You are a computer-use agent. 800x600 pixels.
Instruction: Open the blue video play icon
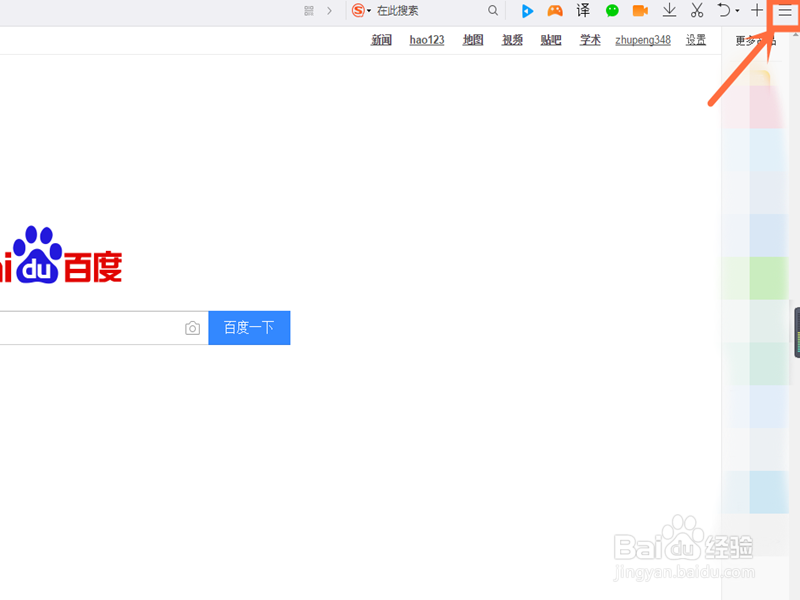pyautogui.click(x=527, y=11)
